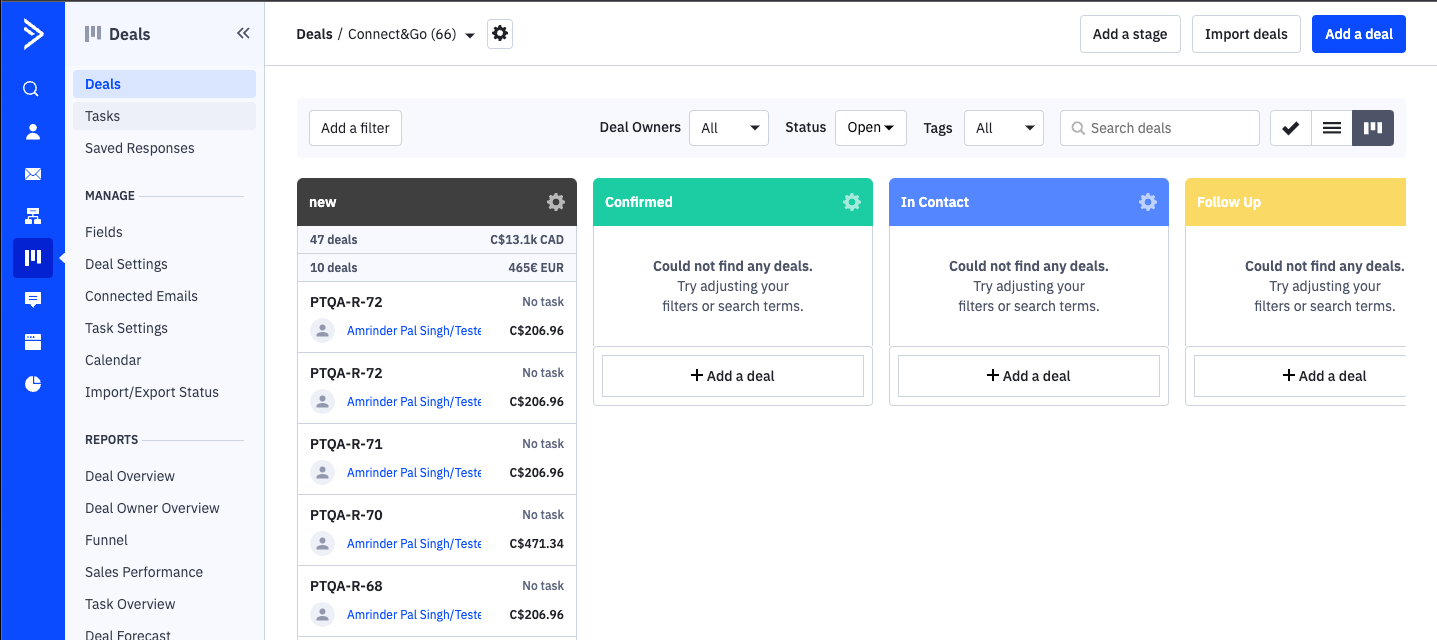Image resolution: width=1437 pixels, height=640 pixels.
Task: Click the search icon in left navigation bar
Action: [x=32, y=89]
